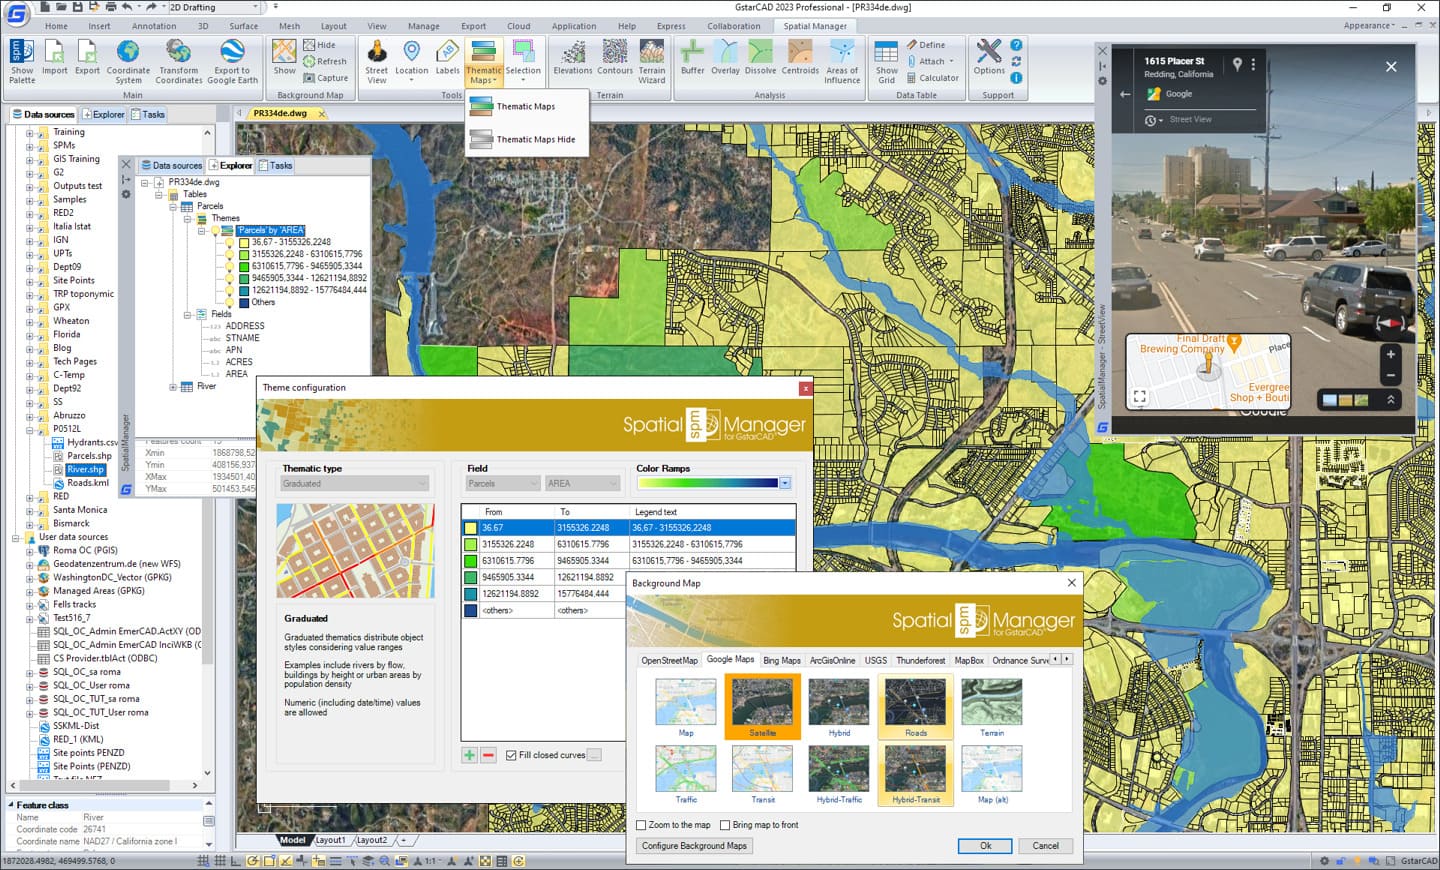Image resolution: width=1440 pixels, height=870 pixels.
Task: Click the Elevations terrain tool
Action: pyautogui.click(x=573, y=58)
